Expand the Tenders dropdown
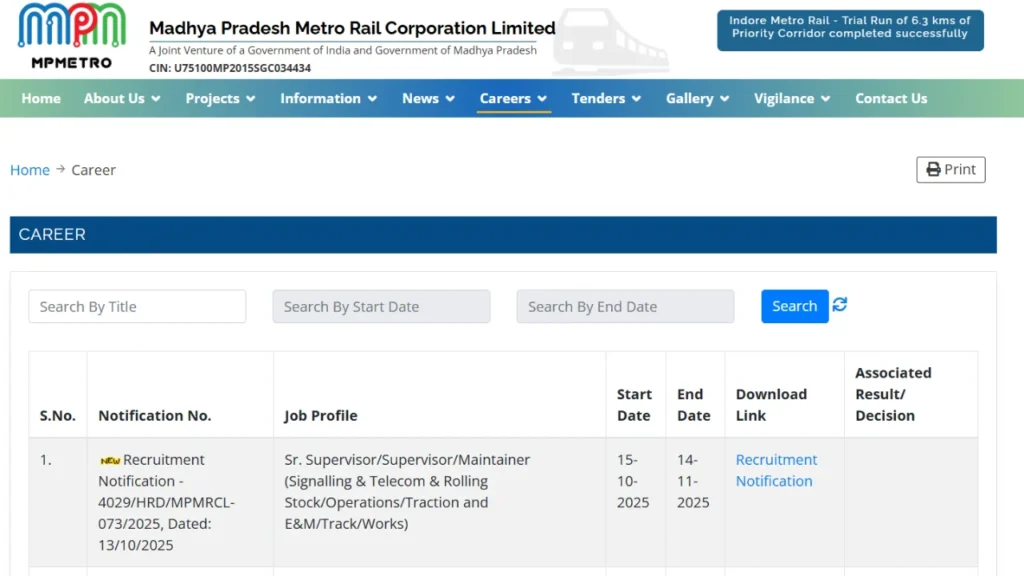 click(606, 98)
